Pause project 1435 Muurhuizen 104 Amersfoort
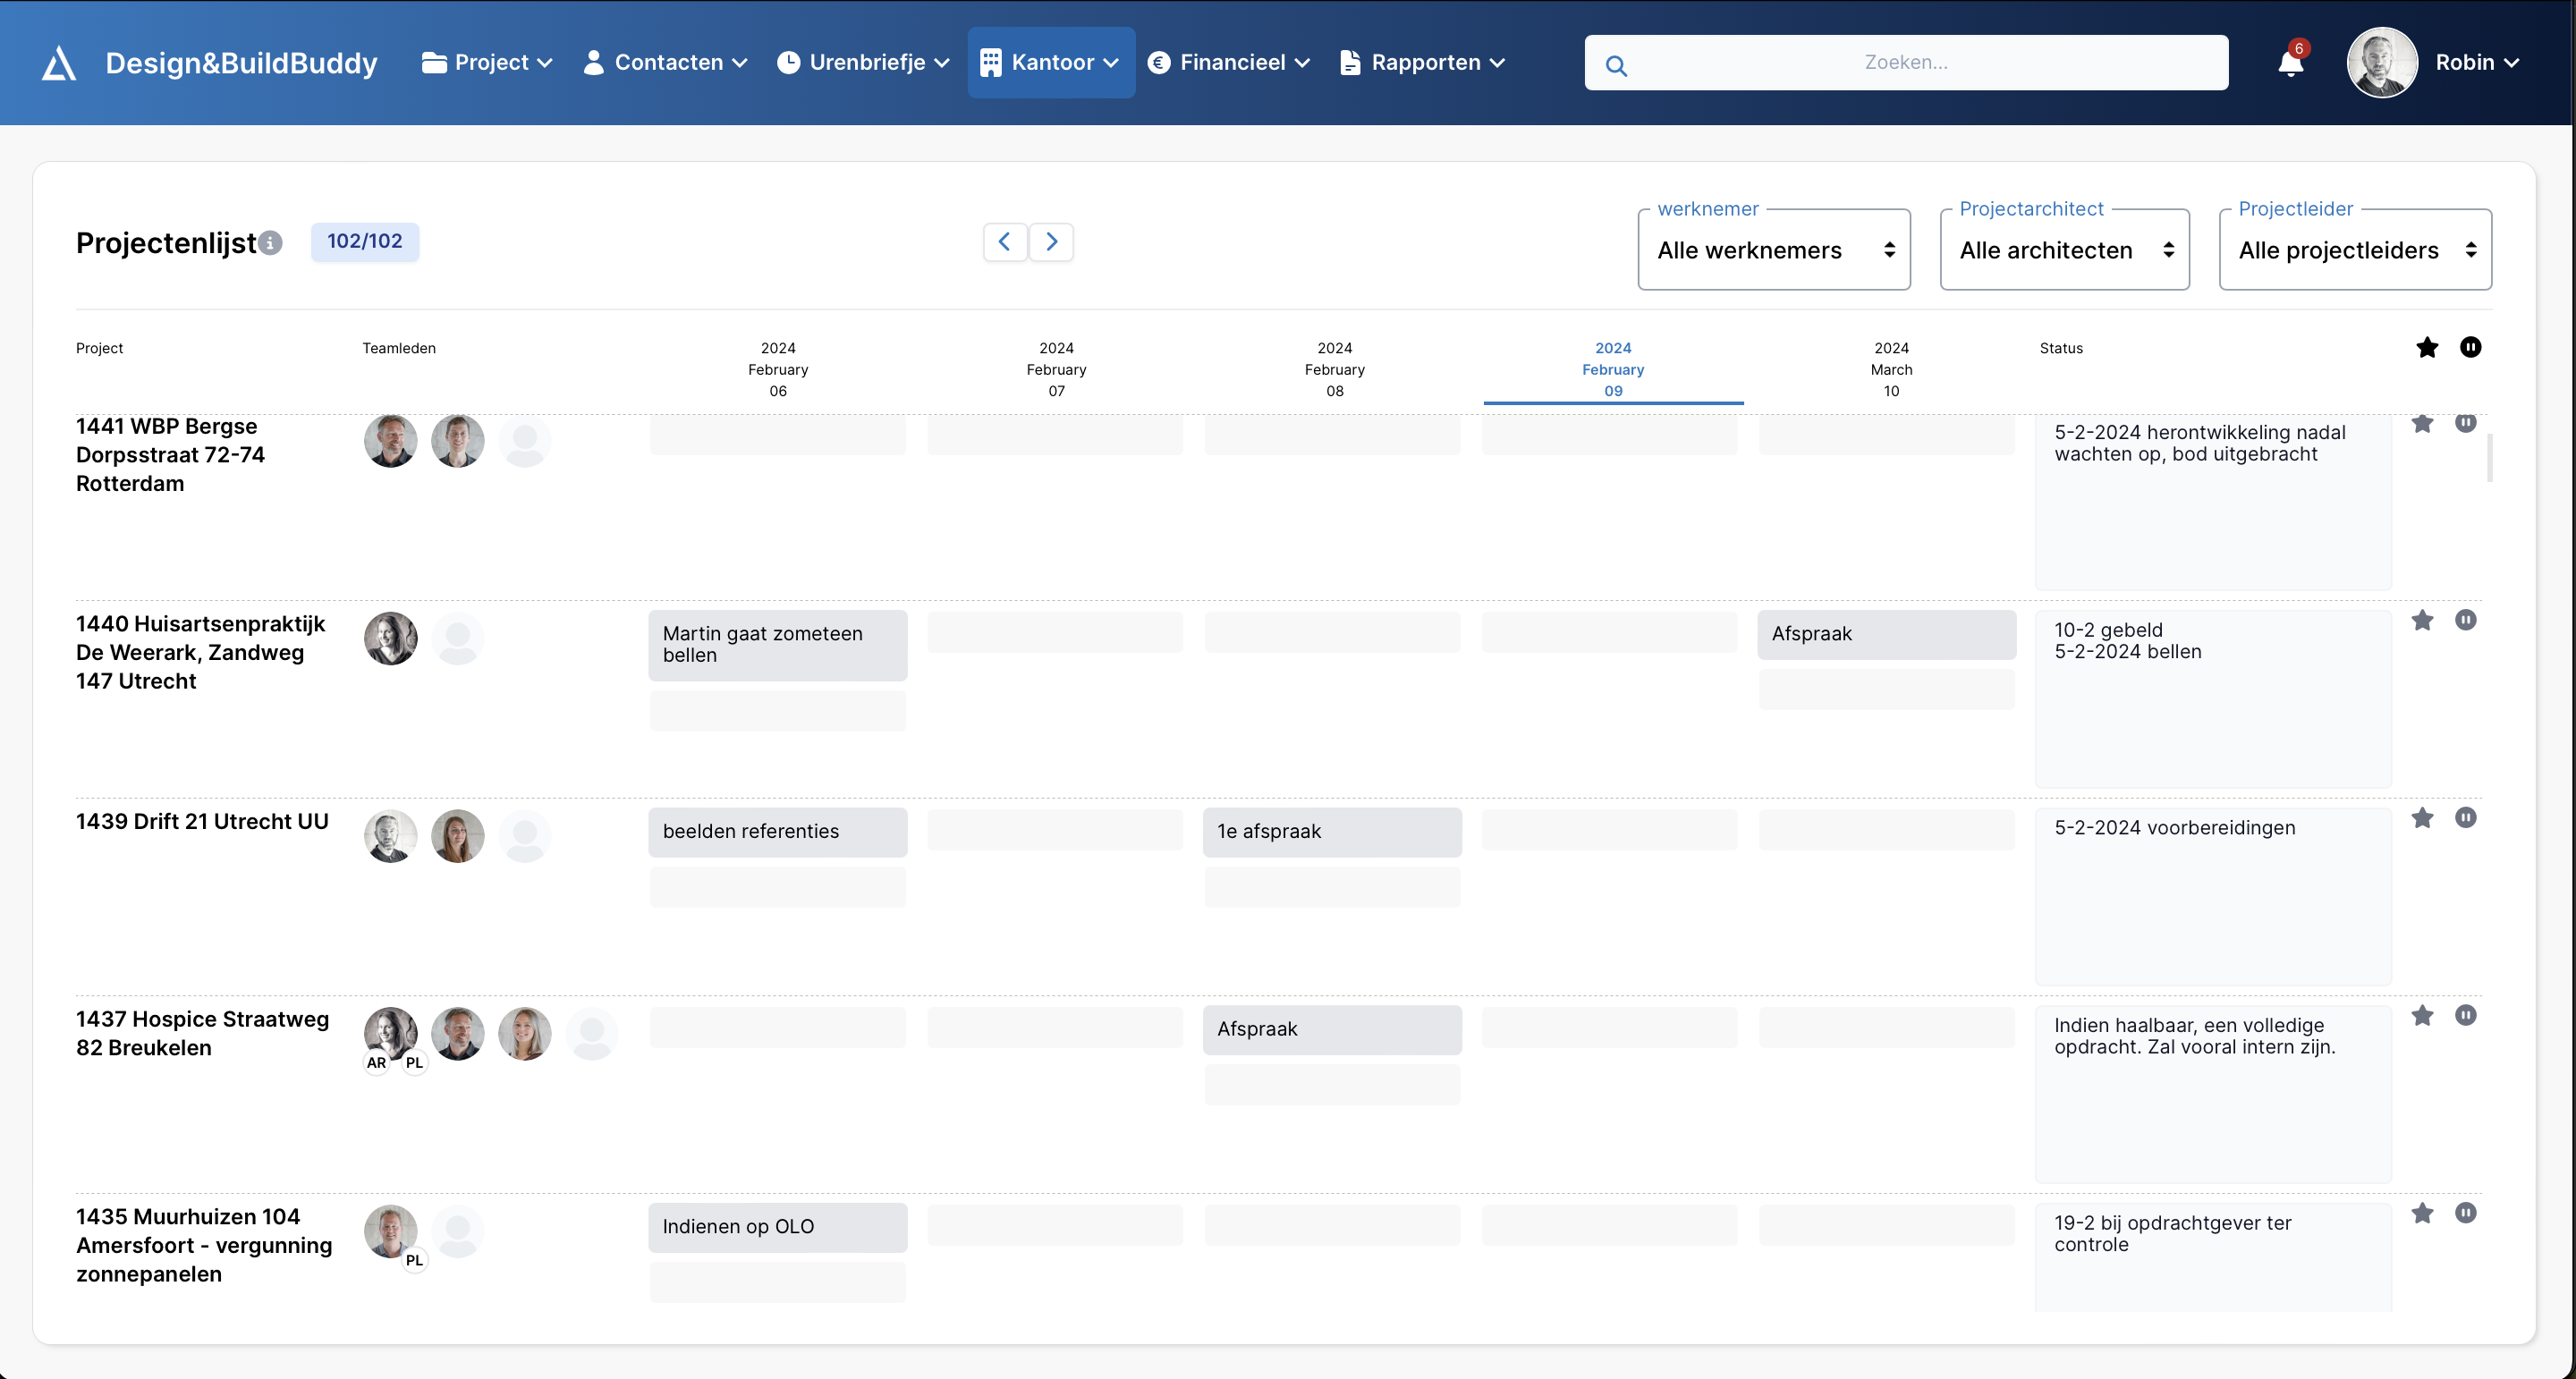This screenshot has height=1379, width=2576. click(x=2466, y=1213)
